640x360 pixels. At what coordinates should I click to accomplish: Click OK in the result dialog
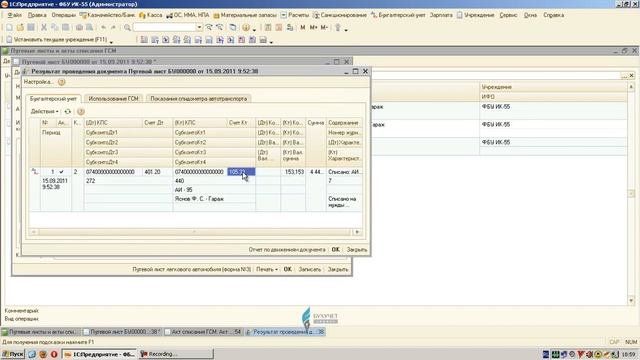(x=336, y=249)
